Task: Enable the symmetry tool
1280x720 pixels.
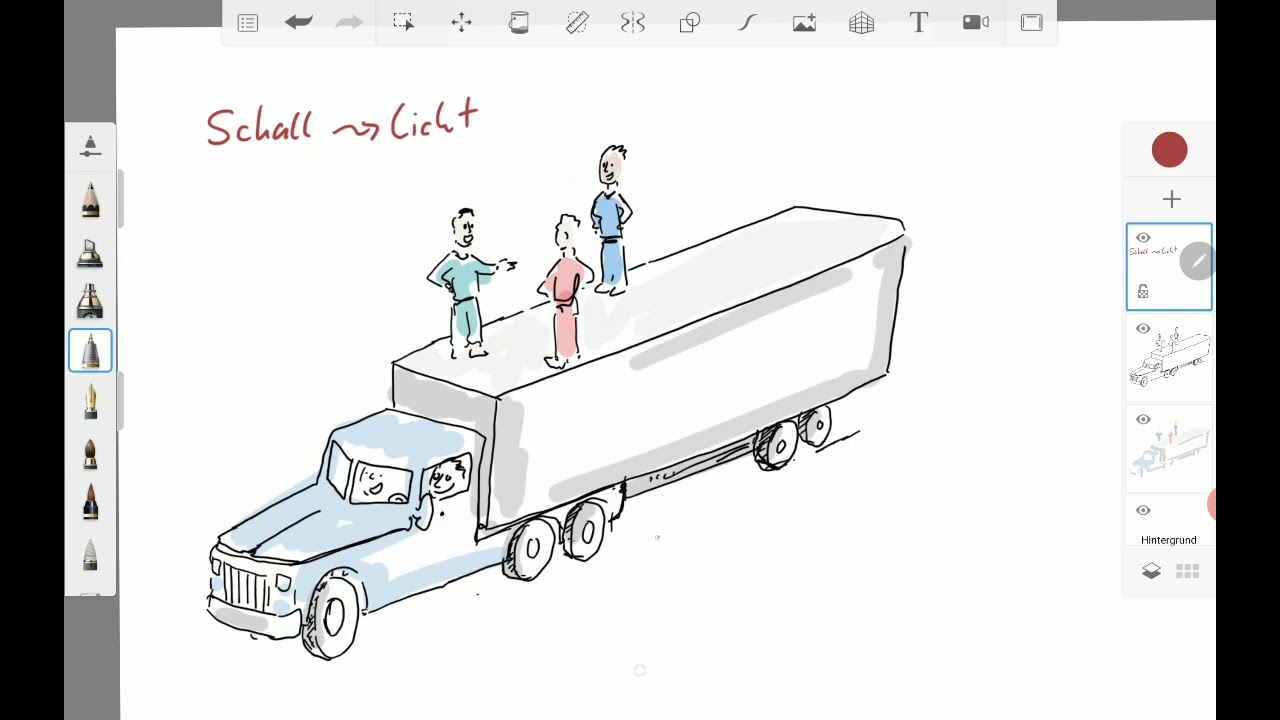Action: [x=633, y=22]
